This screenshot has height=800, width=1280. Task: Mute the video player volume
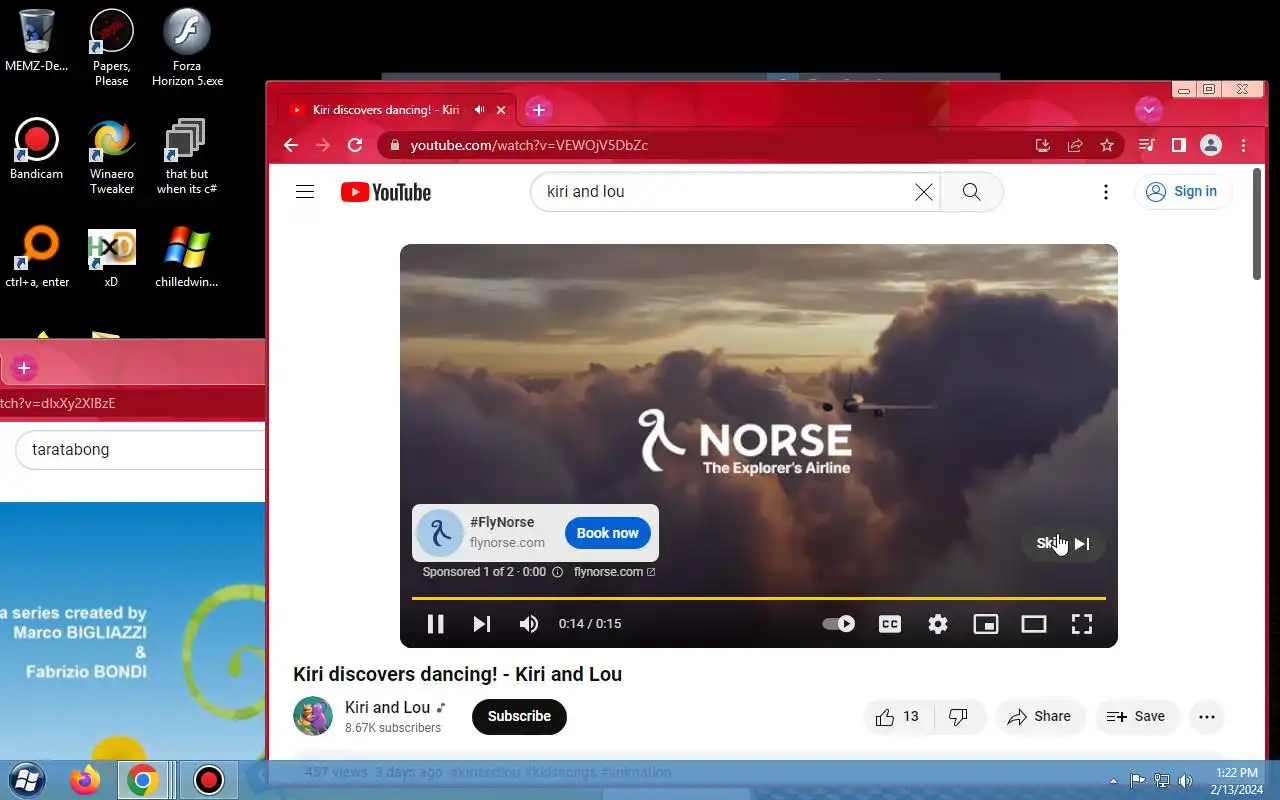click(529, 624)
